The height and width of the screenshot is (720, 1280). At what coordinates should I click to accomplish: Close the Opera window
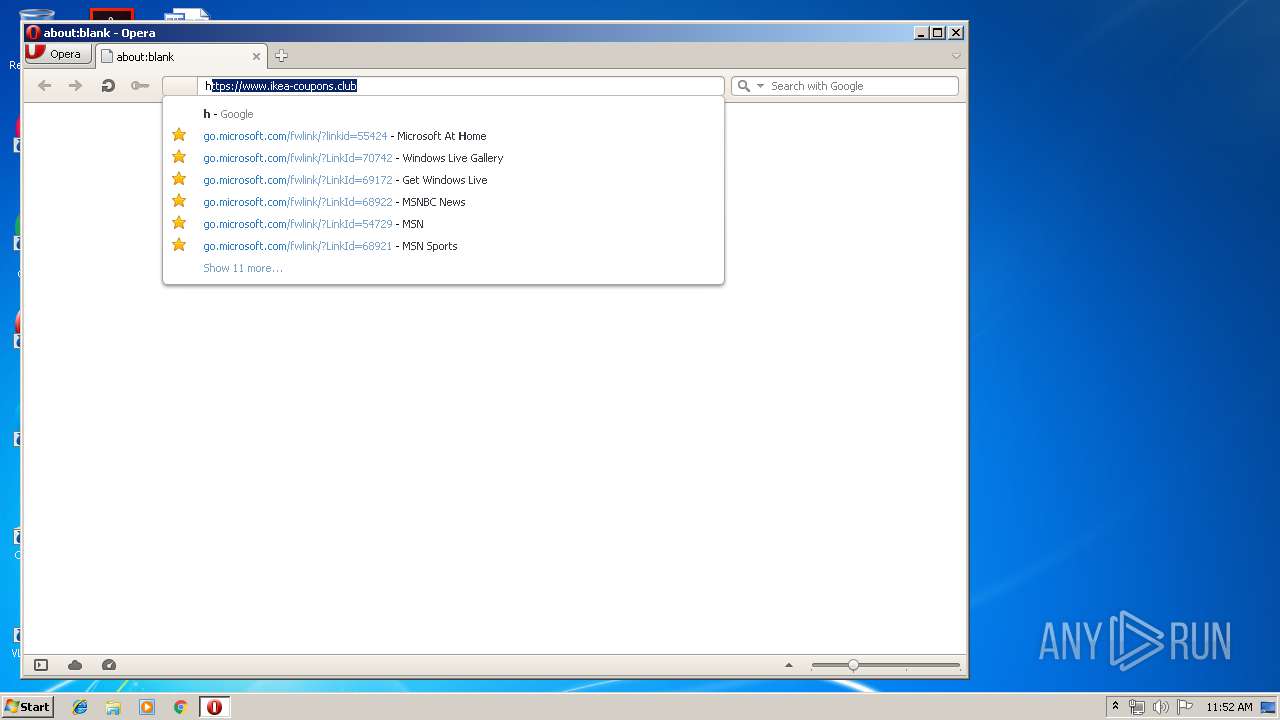point(956,33)
